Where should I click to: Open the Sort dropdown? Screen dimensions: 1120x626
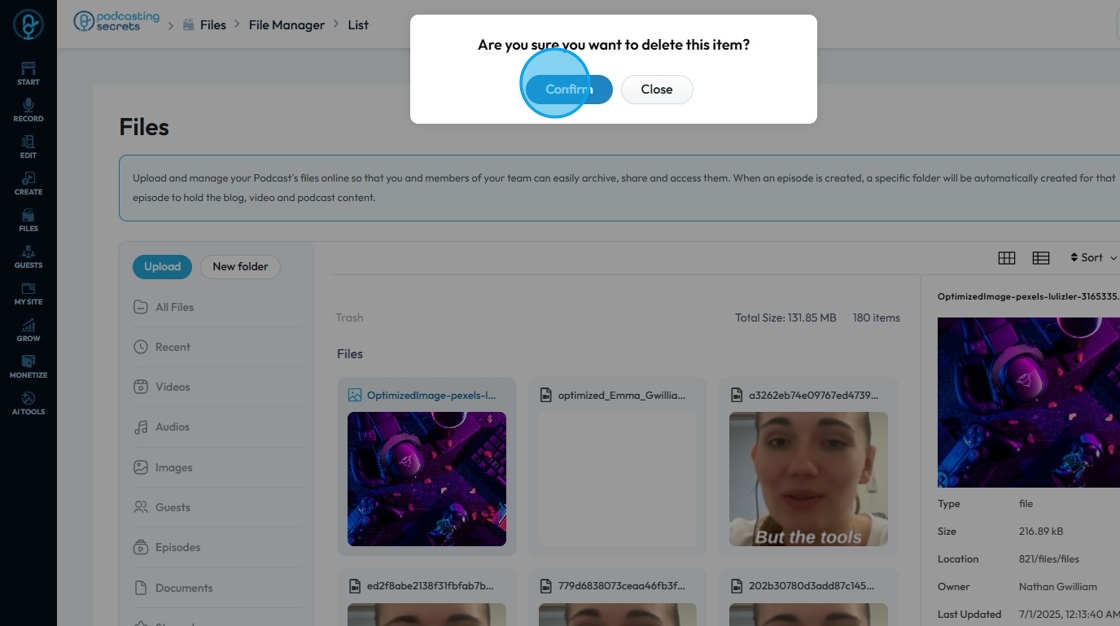[1093, 258]
